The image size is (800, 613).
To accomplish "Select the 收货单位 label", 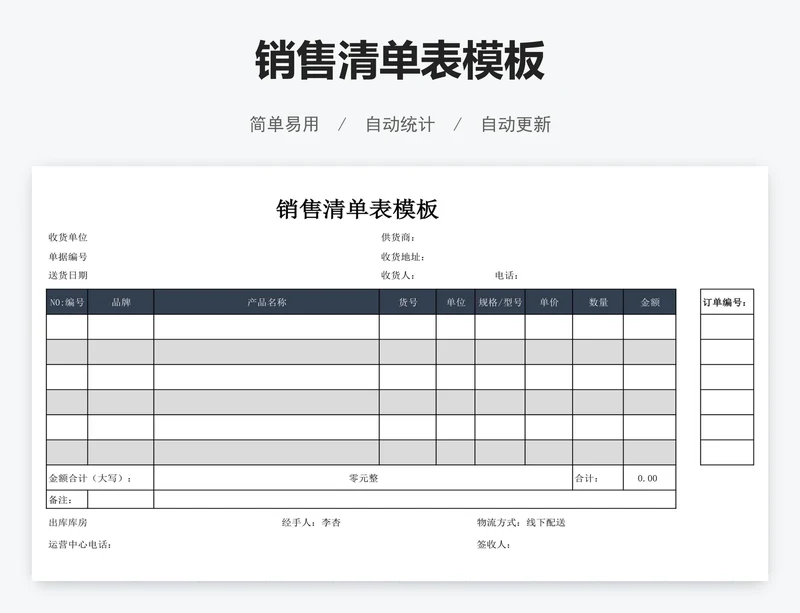I will tap(68, 237).
